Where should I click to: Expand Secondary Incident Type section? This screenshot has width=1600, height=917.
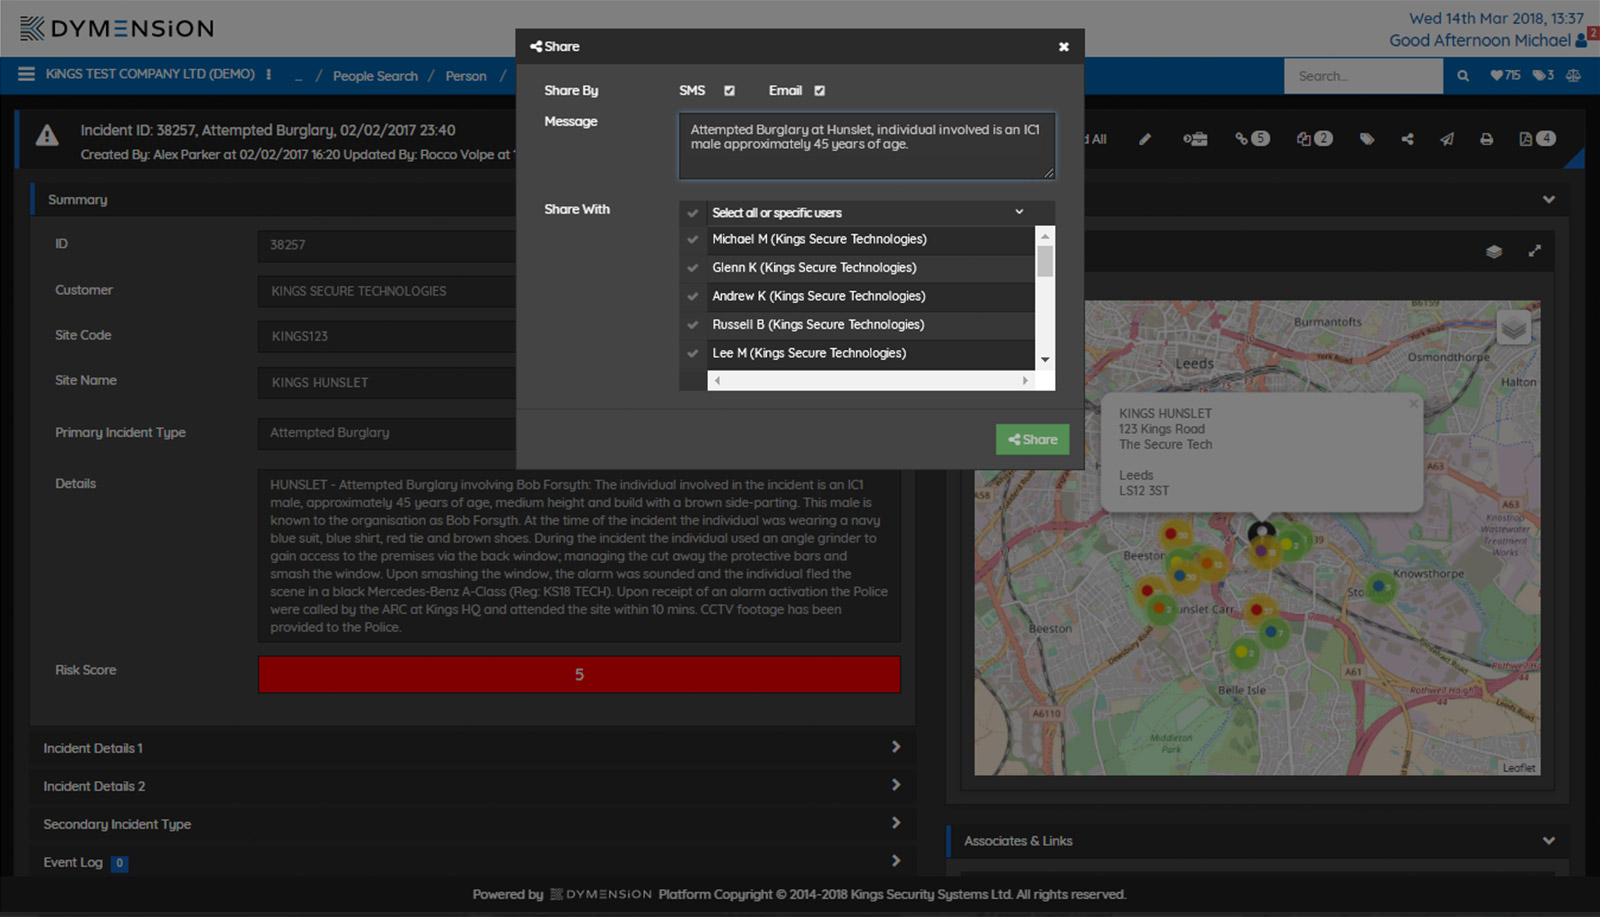point(472,824)
